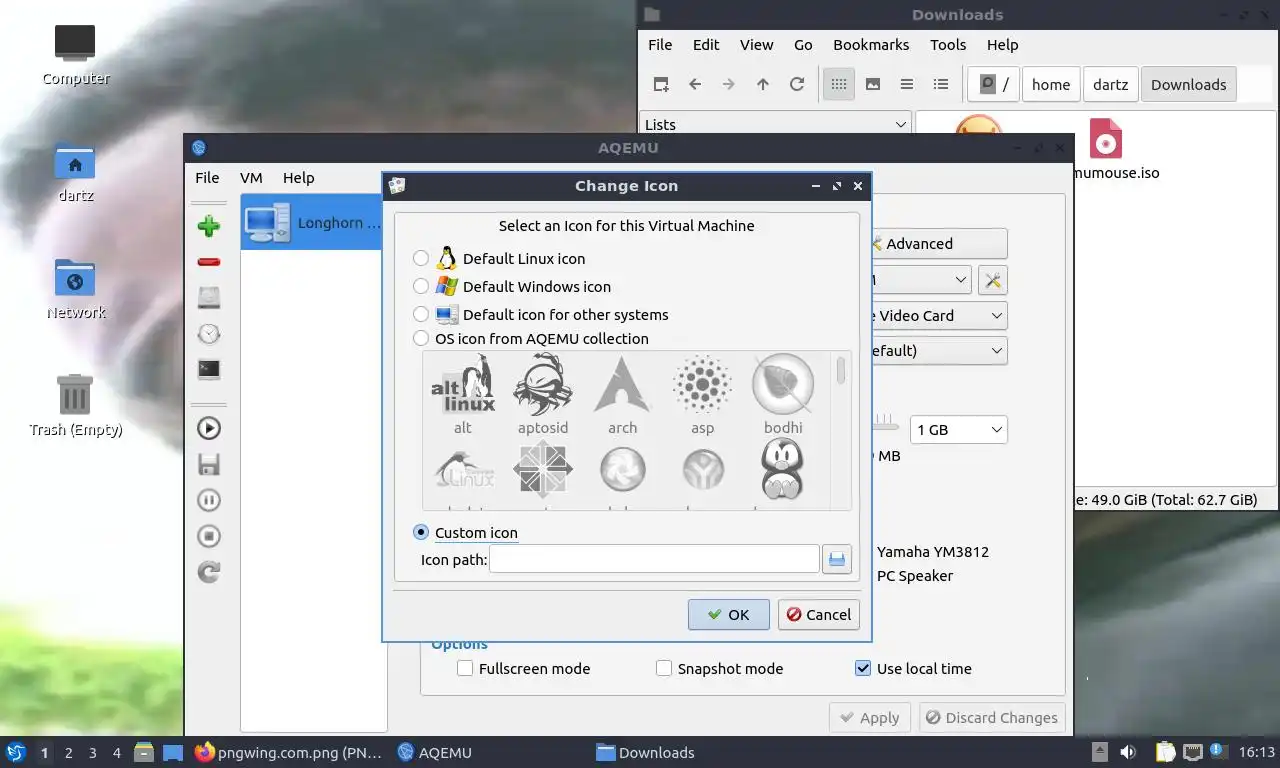
Task: Add a new virtual machine with the green plus
Action: [208, 226]
